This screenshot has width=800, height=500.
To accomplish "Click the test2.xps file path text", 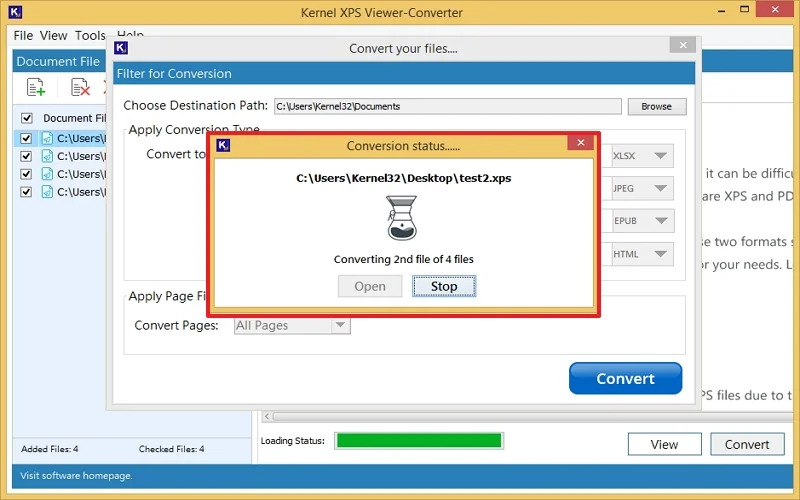I will 404,178.
